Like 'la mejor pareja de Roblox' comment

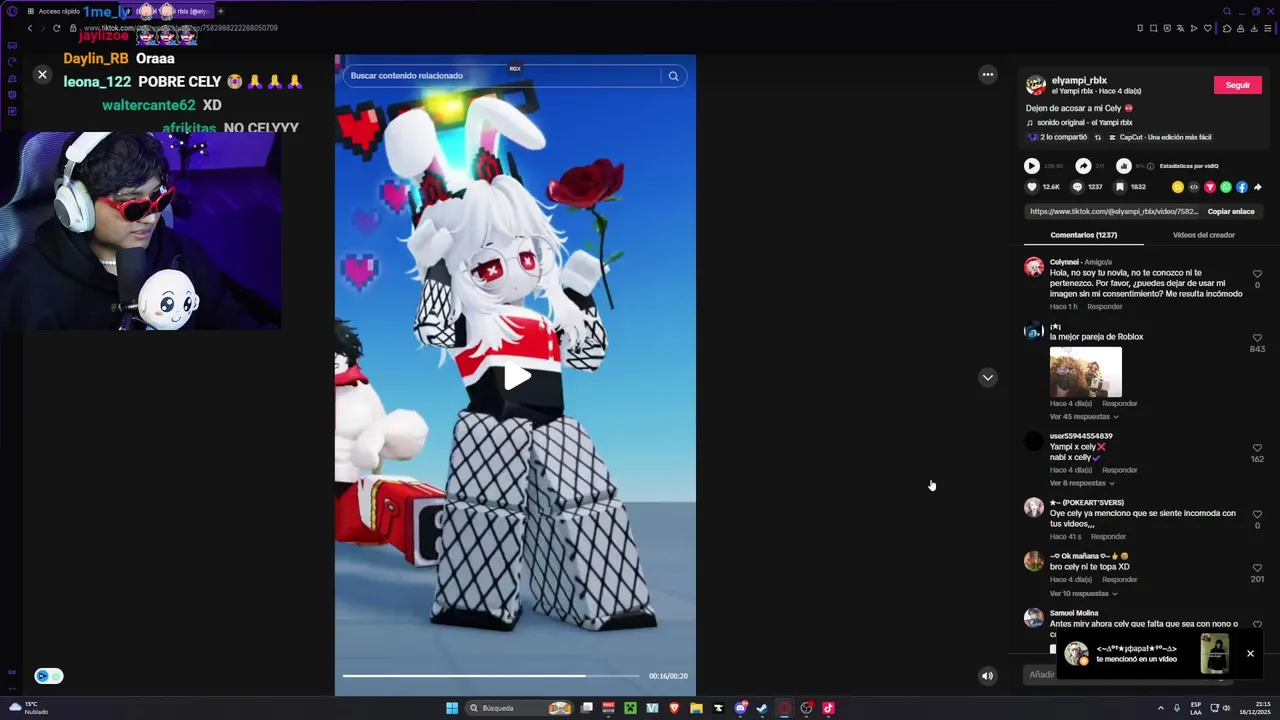click(1257, 338)
